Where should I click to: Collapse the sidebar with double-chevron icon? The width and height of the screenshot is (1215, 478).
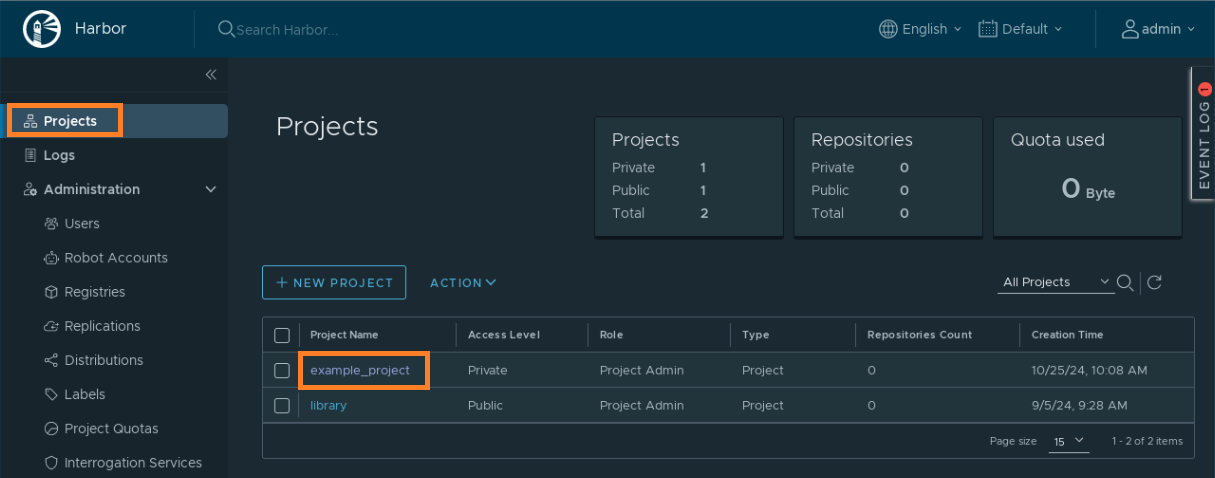[x=211, y=75]
